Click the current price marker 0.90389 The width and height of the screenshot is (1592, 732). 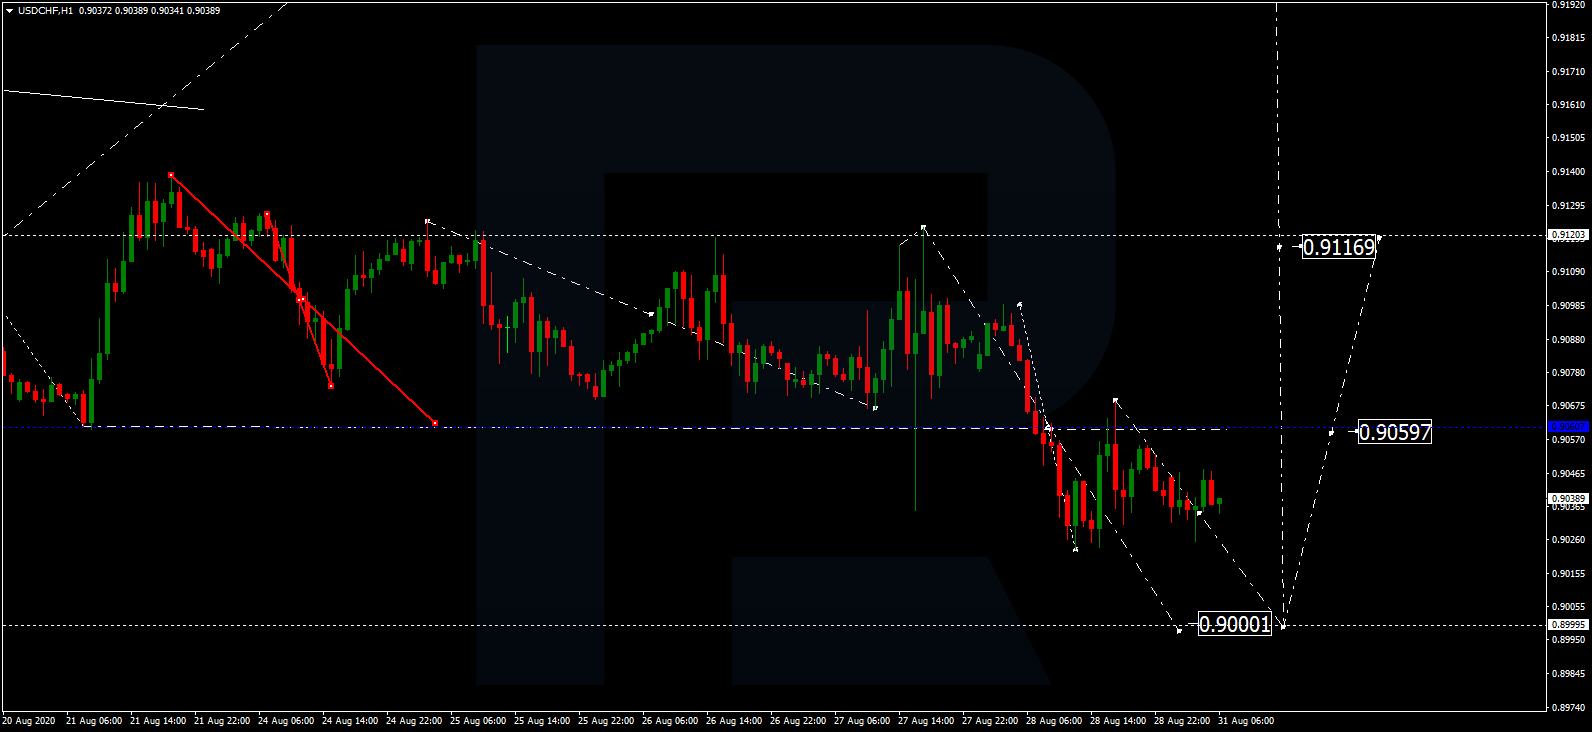pyautogui.click(x=1568, y=498)
